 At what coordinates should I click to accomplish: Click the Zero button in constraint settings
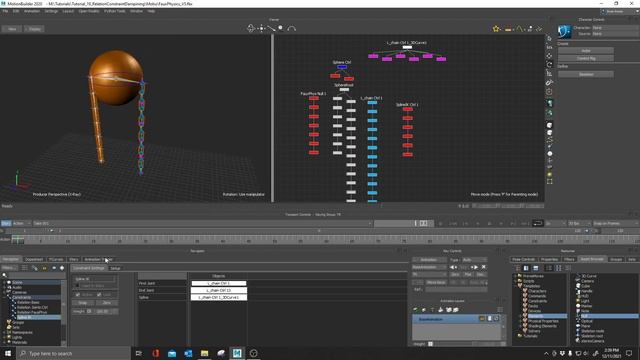click(107, 303)
